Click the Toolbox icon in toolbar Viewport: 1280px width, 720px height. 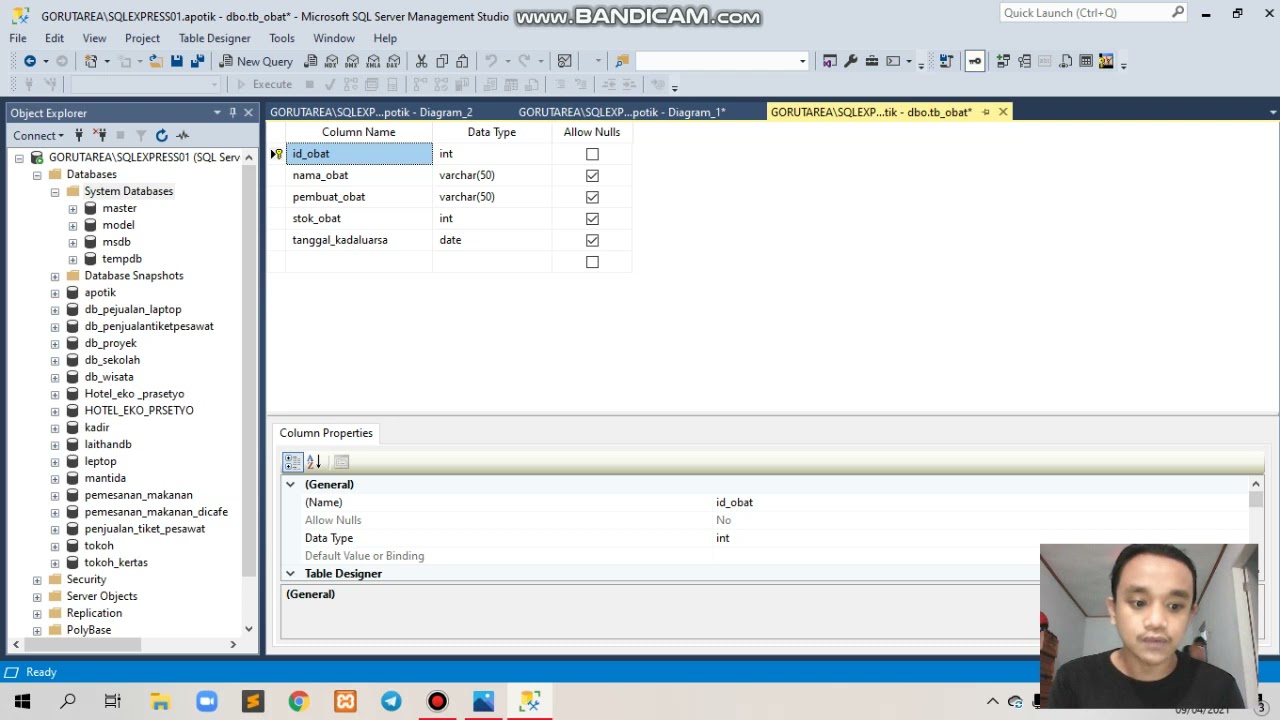[x=872, y=61]
